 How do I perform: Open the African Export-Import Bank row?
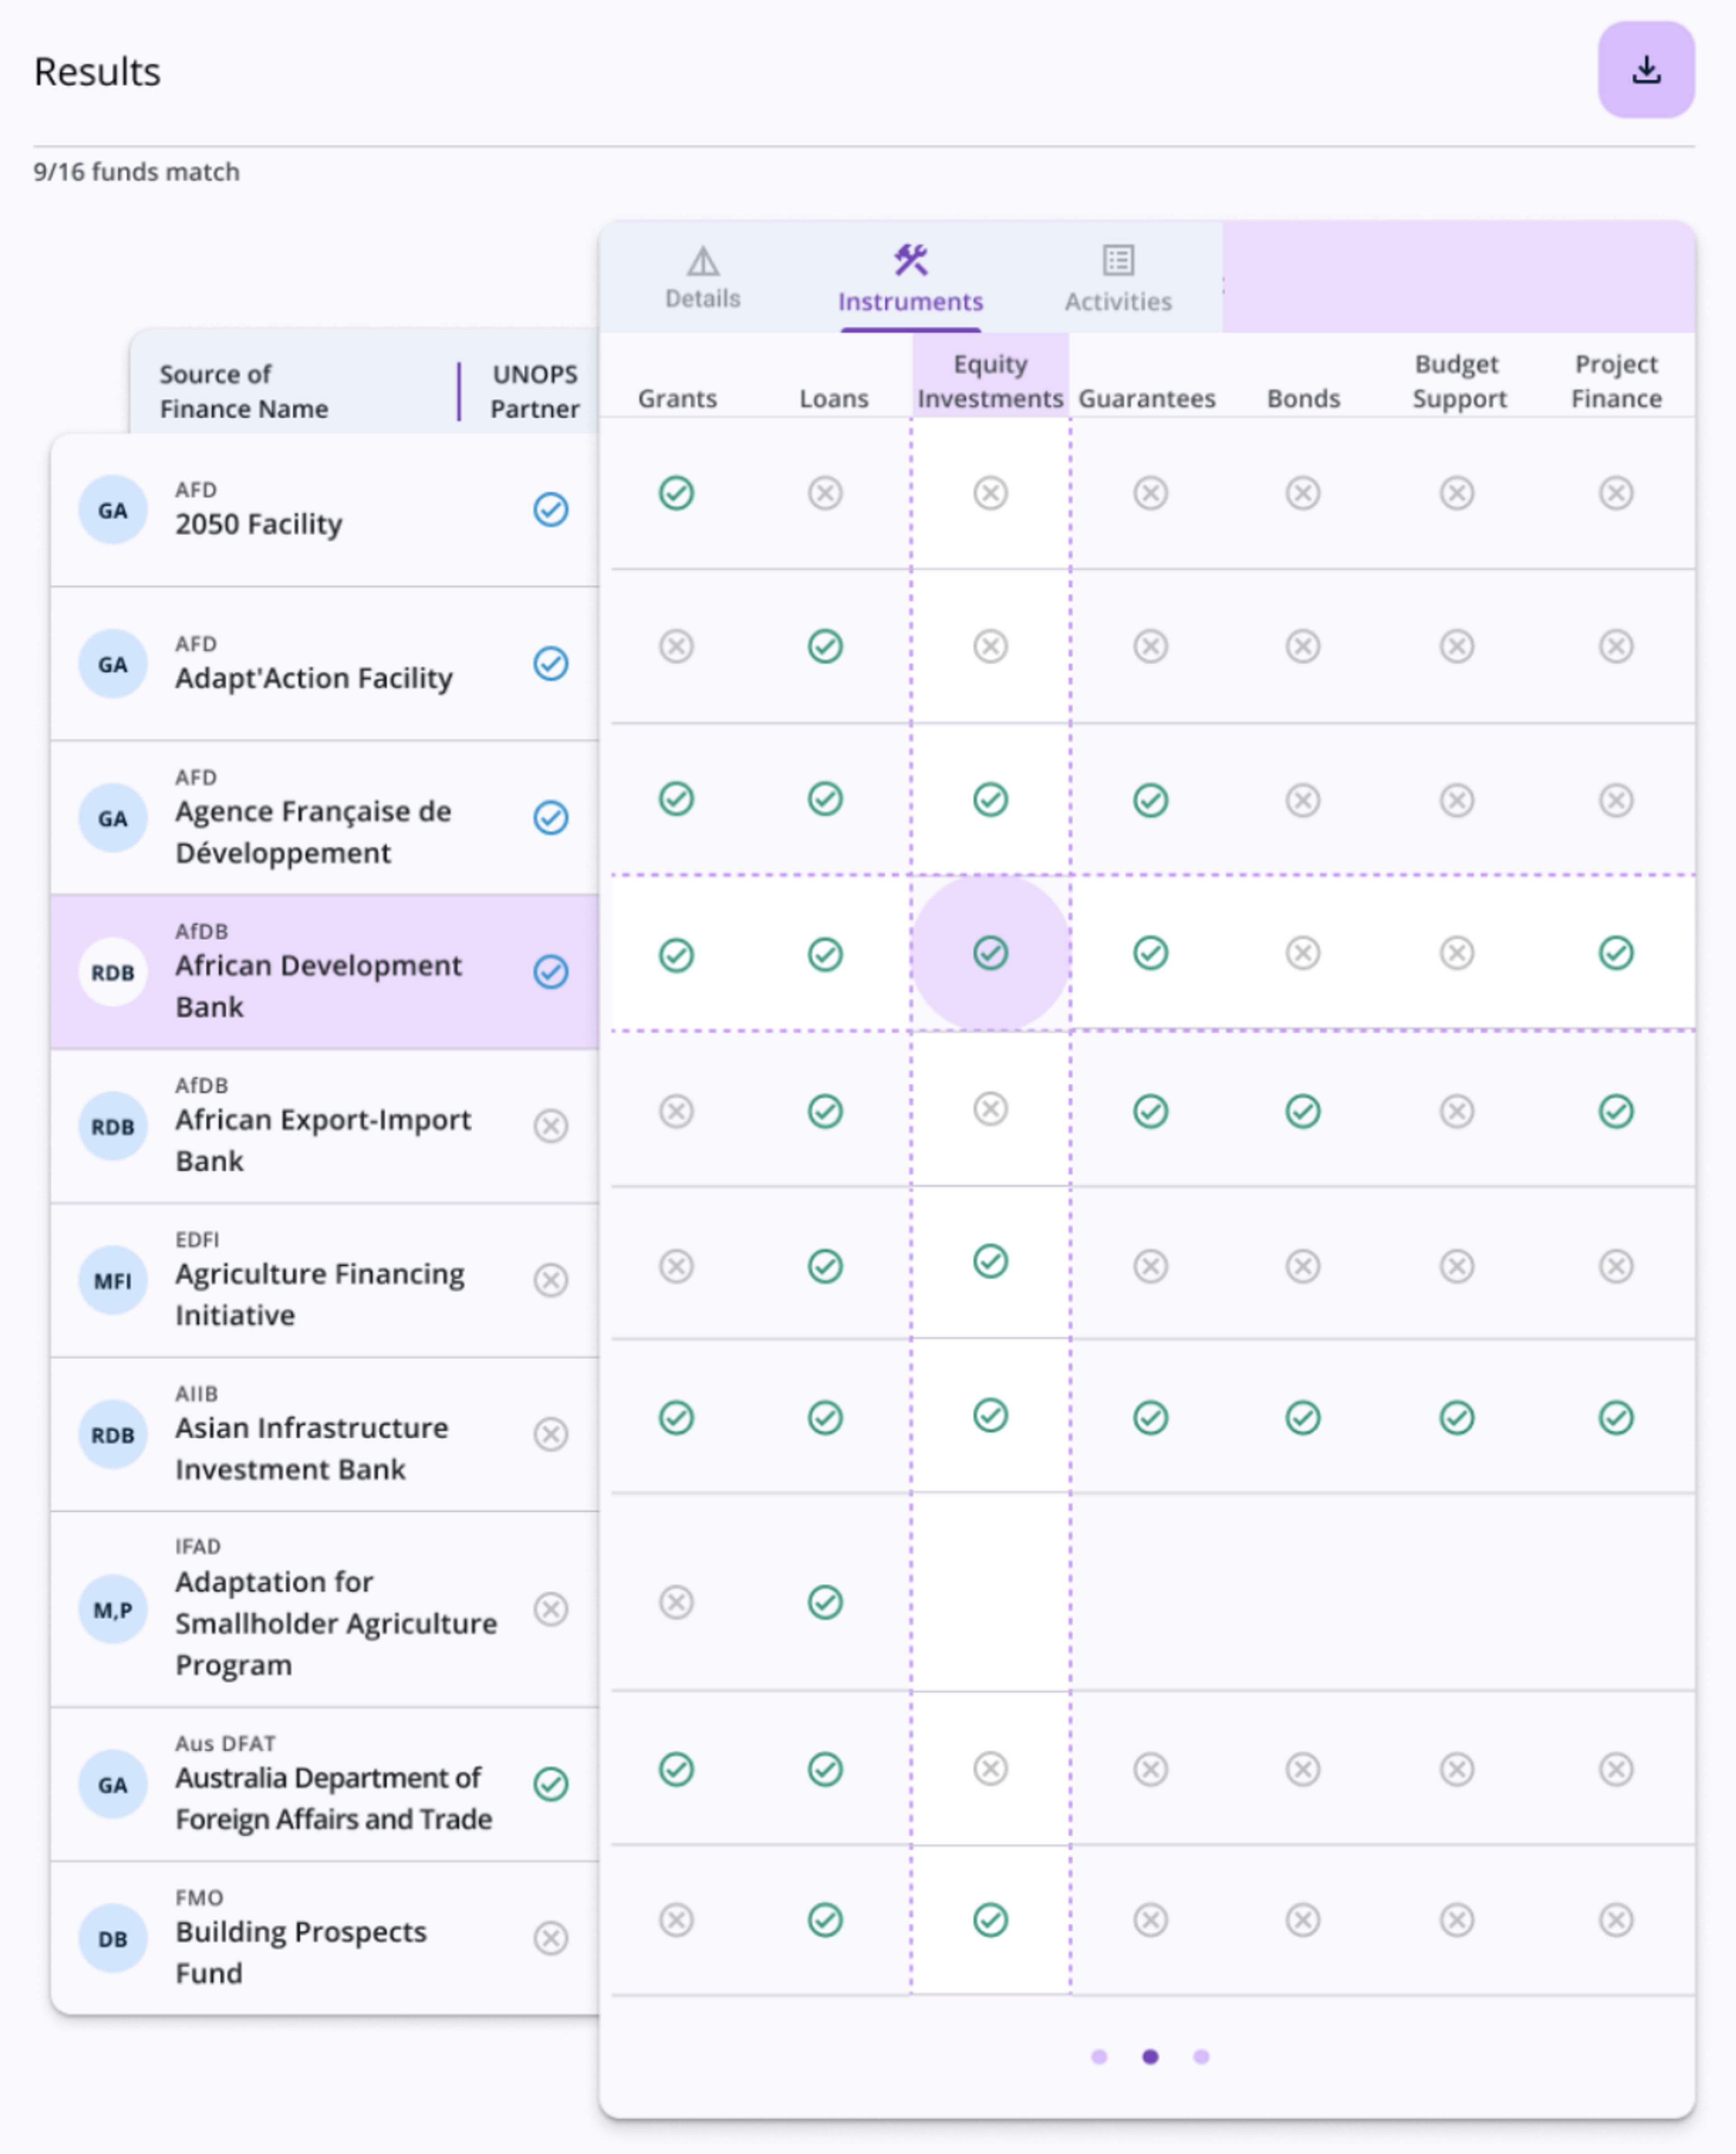pos(322,1139)
